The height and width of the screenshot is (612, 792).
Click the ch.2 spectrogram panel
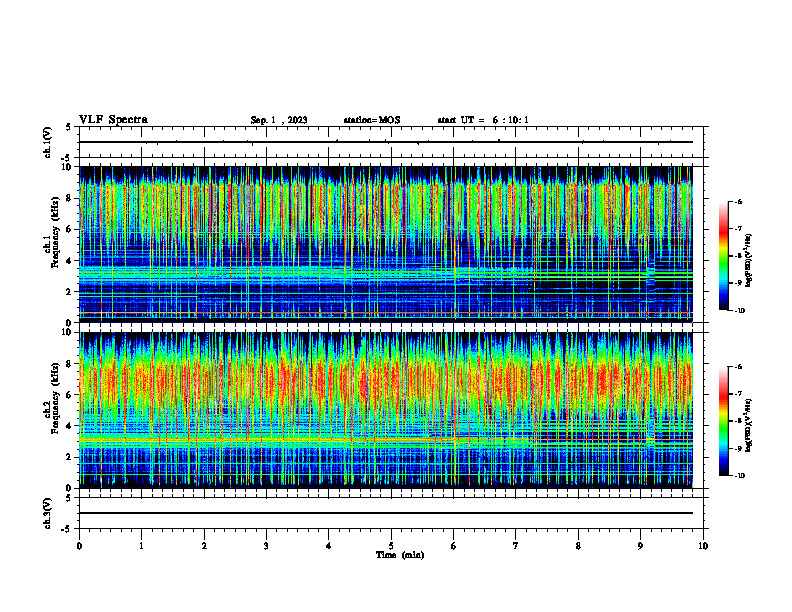(386, 410)
